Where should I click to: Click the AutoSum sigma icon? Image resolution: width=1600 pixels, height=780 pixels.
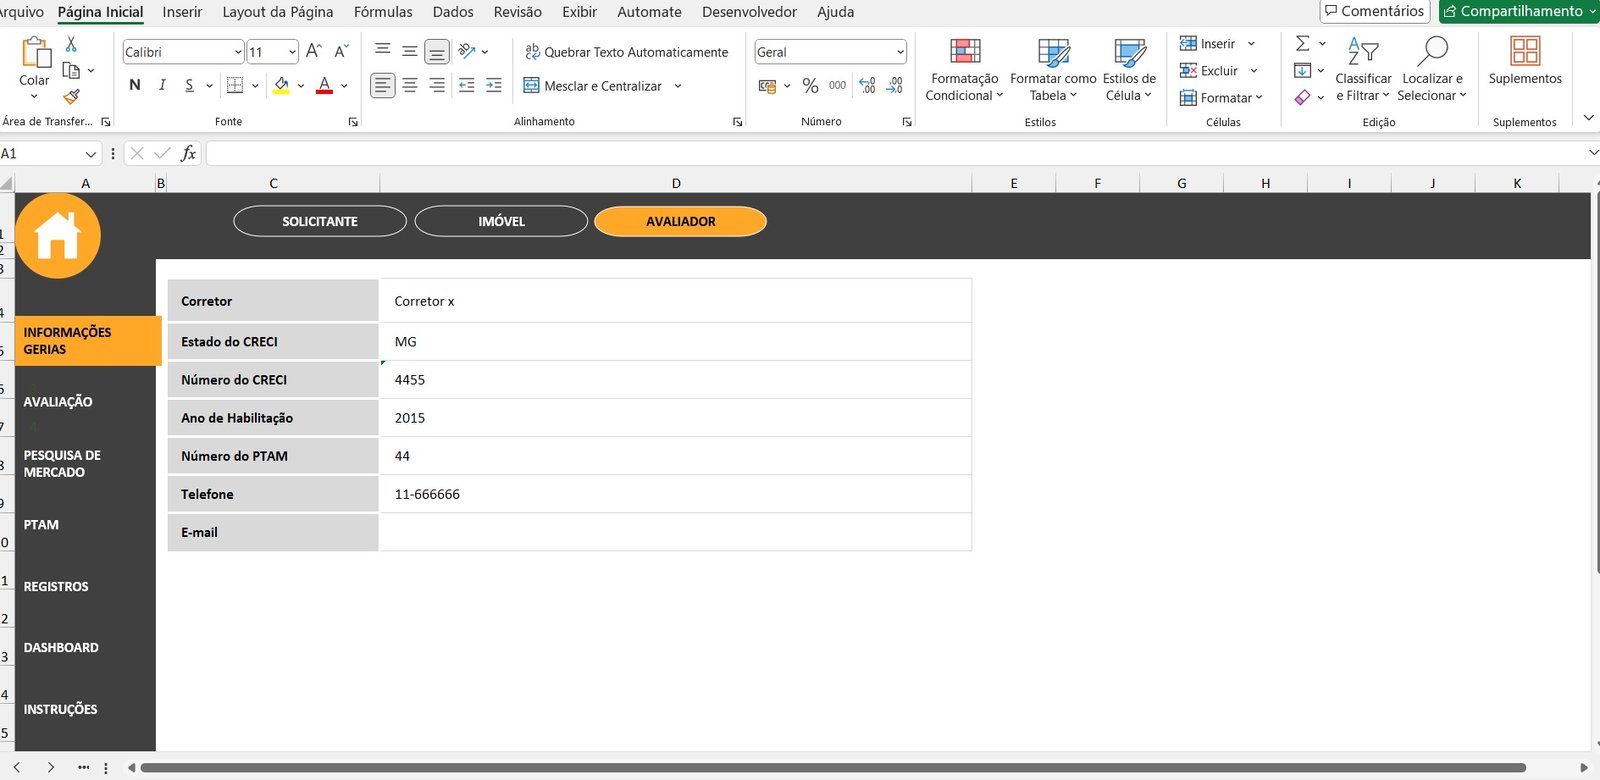click(x=1302, y=44)
